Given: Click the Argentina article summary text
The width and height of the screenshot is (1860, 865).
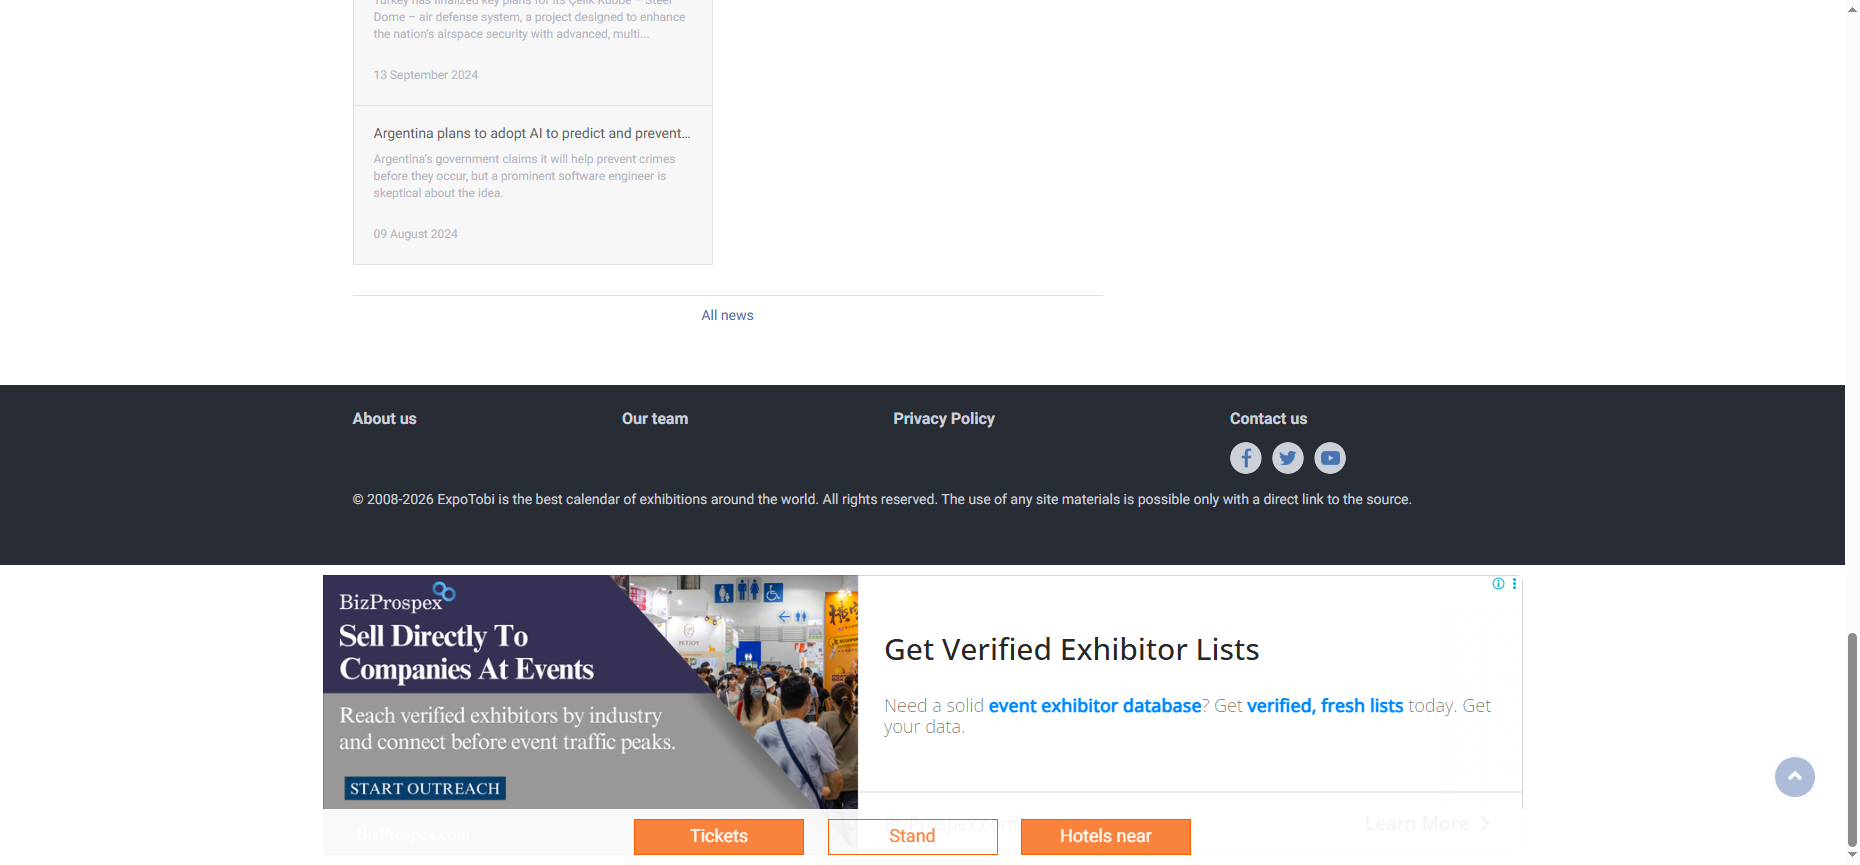Looking at the screenshot, I should (x=525, y=176).
